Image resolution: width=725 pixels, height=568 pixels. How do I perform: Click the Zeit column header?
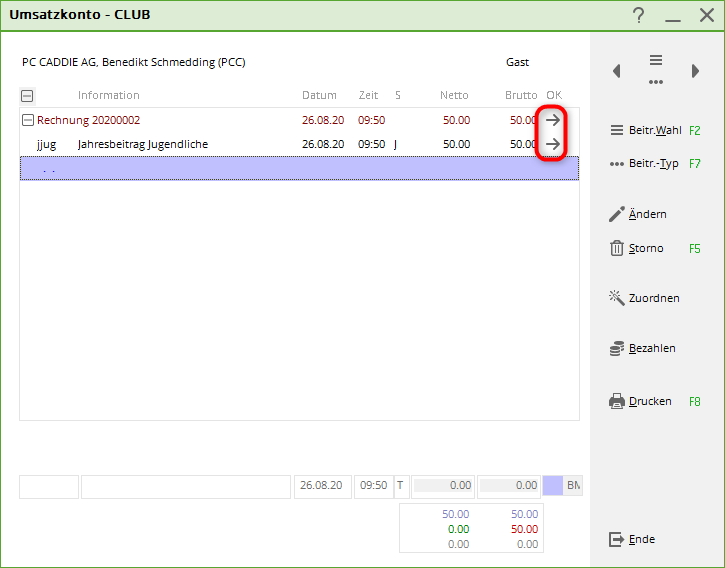(368, 95)
